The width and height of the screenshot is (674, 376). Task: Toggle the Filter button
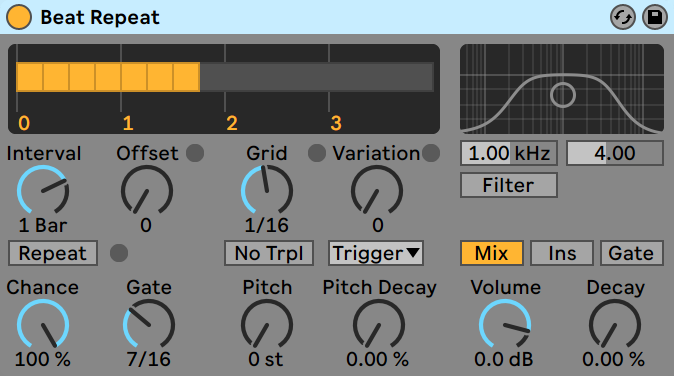tap(509, 185)
